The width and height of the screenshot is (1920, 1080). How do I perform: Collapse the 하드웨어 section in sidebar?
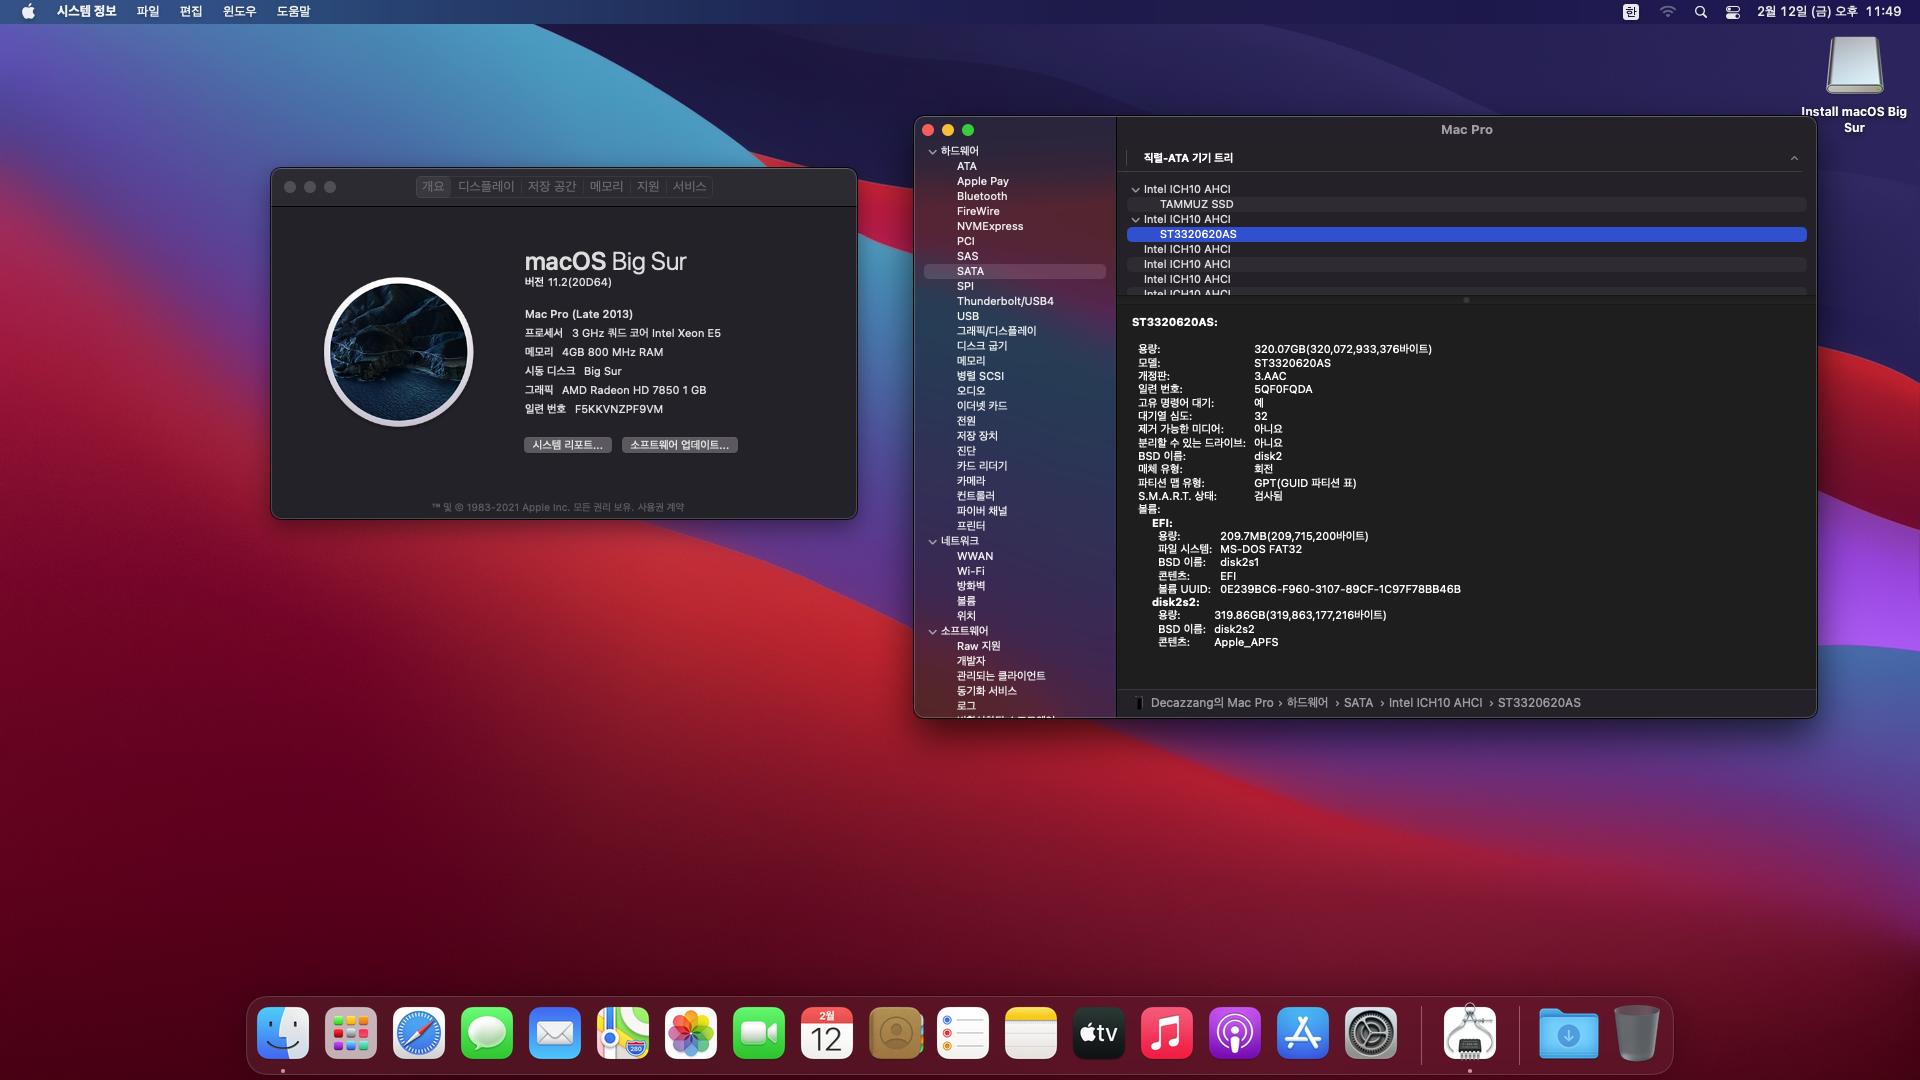click(x=932, y=152)
